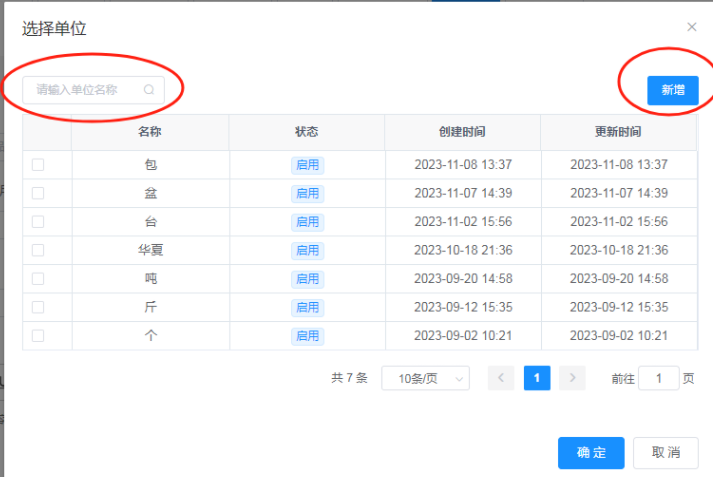Focus the 请输入单位名称 search field
713x477 pixels.
[x=85, y=90]
